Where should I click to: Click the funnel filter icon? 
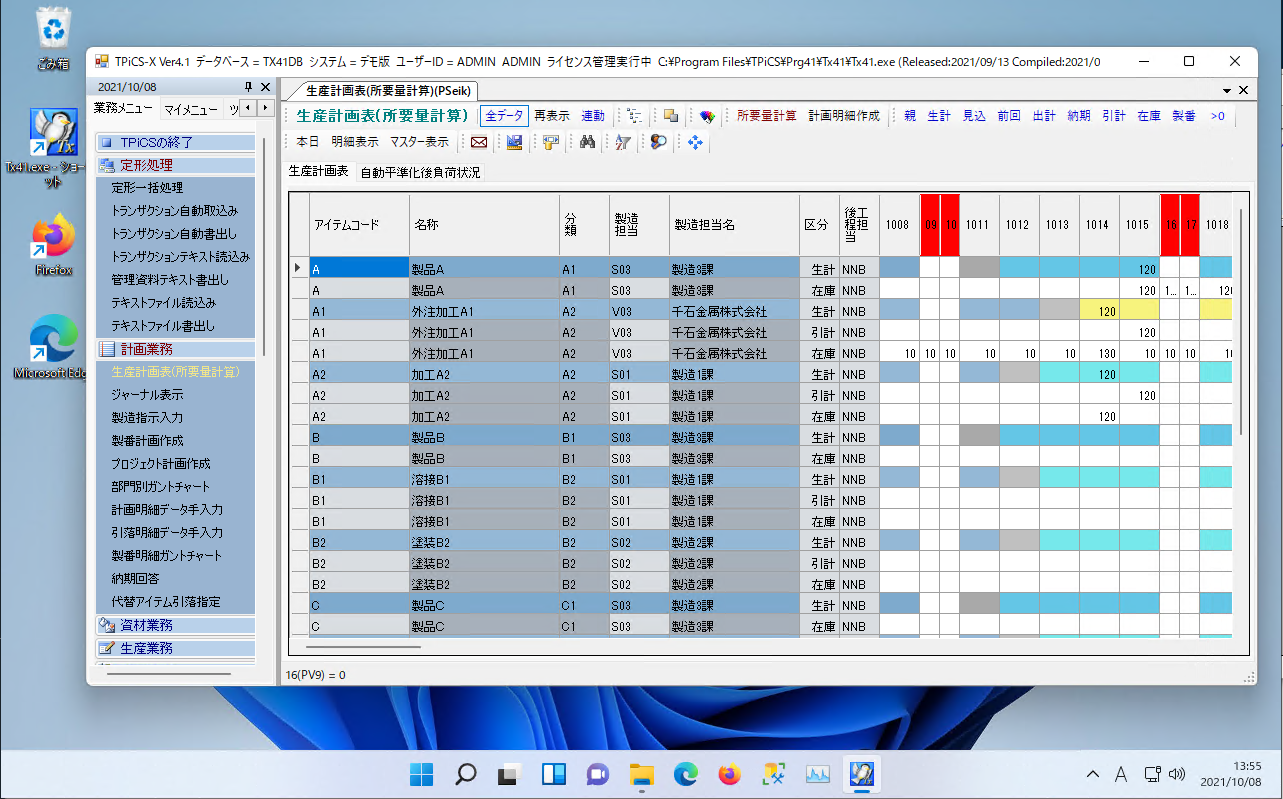(x=622, y=142)
